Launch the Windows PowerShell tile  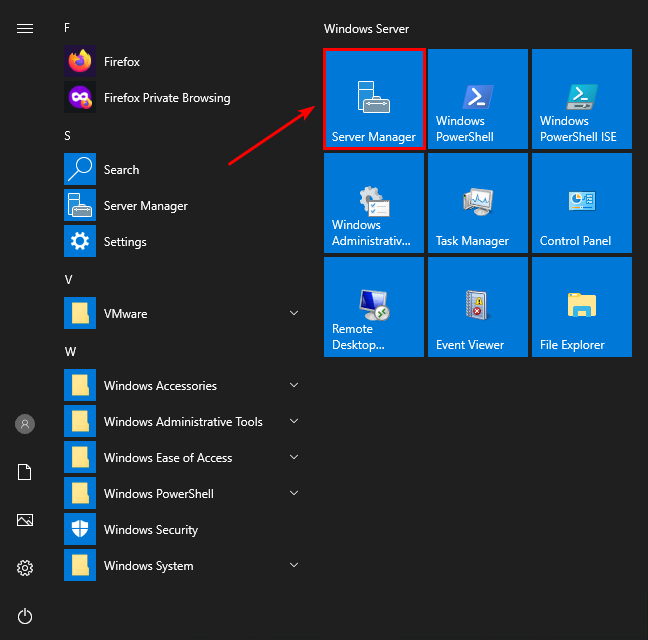pyautogui.click(x=477, y=100)
